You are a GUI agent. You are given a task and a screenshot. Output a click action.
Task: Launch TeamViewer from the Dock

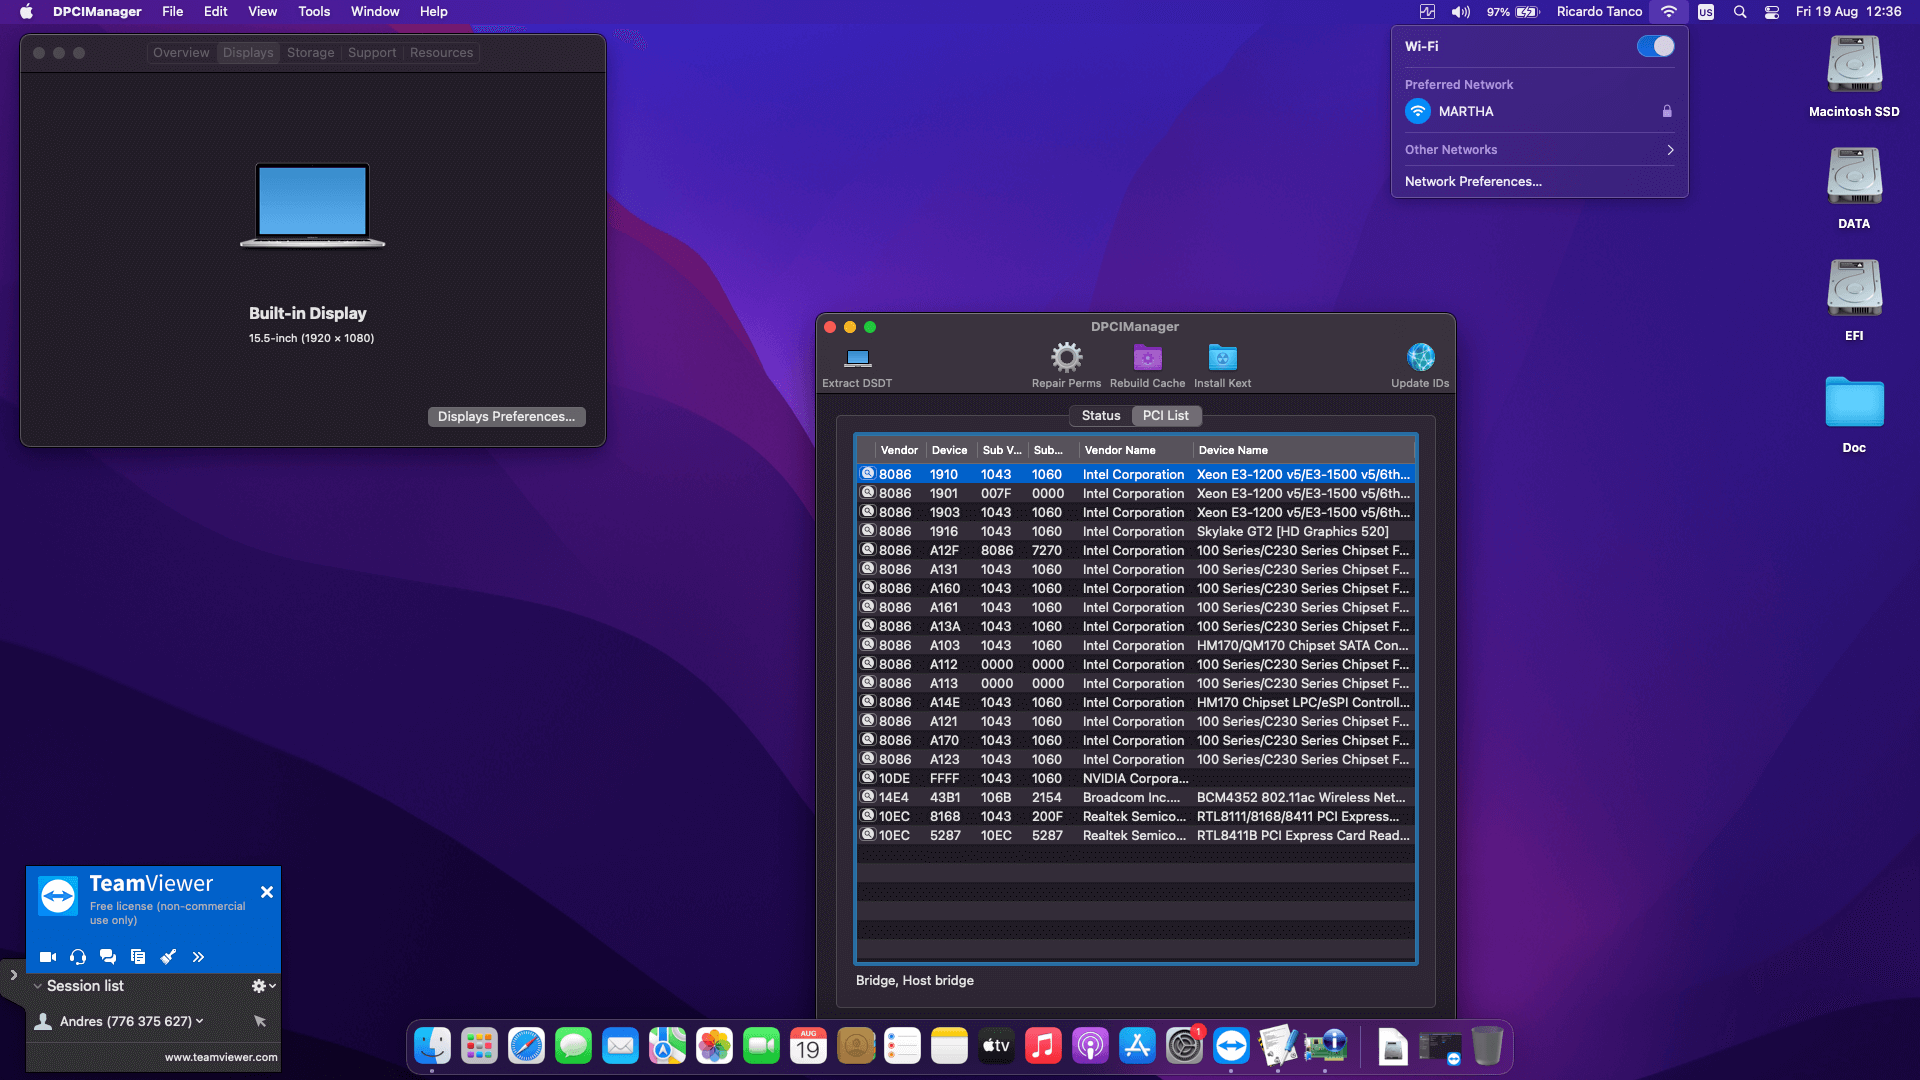[x=1231, y=1045]
